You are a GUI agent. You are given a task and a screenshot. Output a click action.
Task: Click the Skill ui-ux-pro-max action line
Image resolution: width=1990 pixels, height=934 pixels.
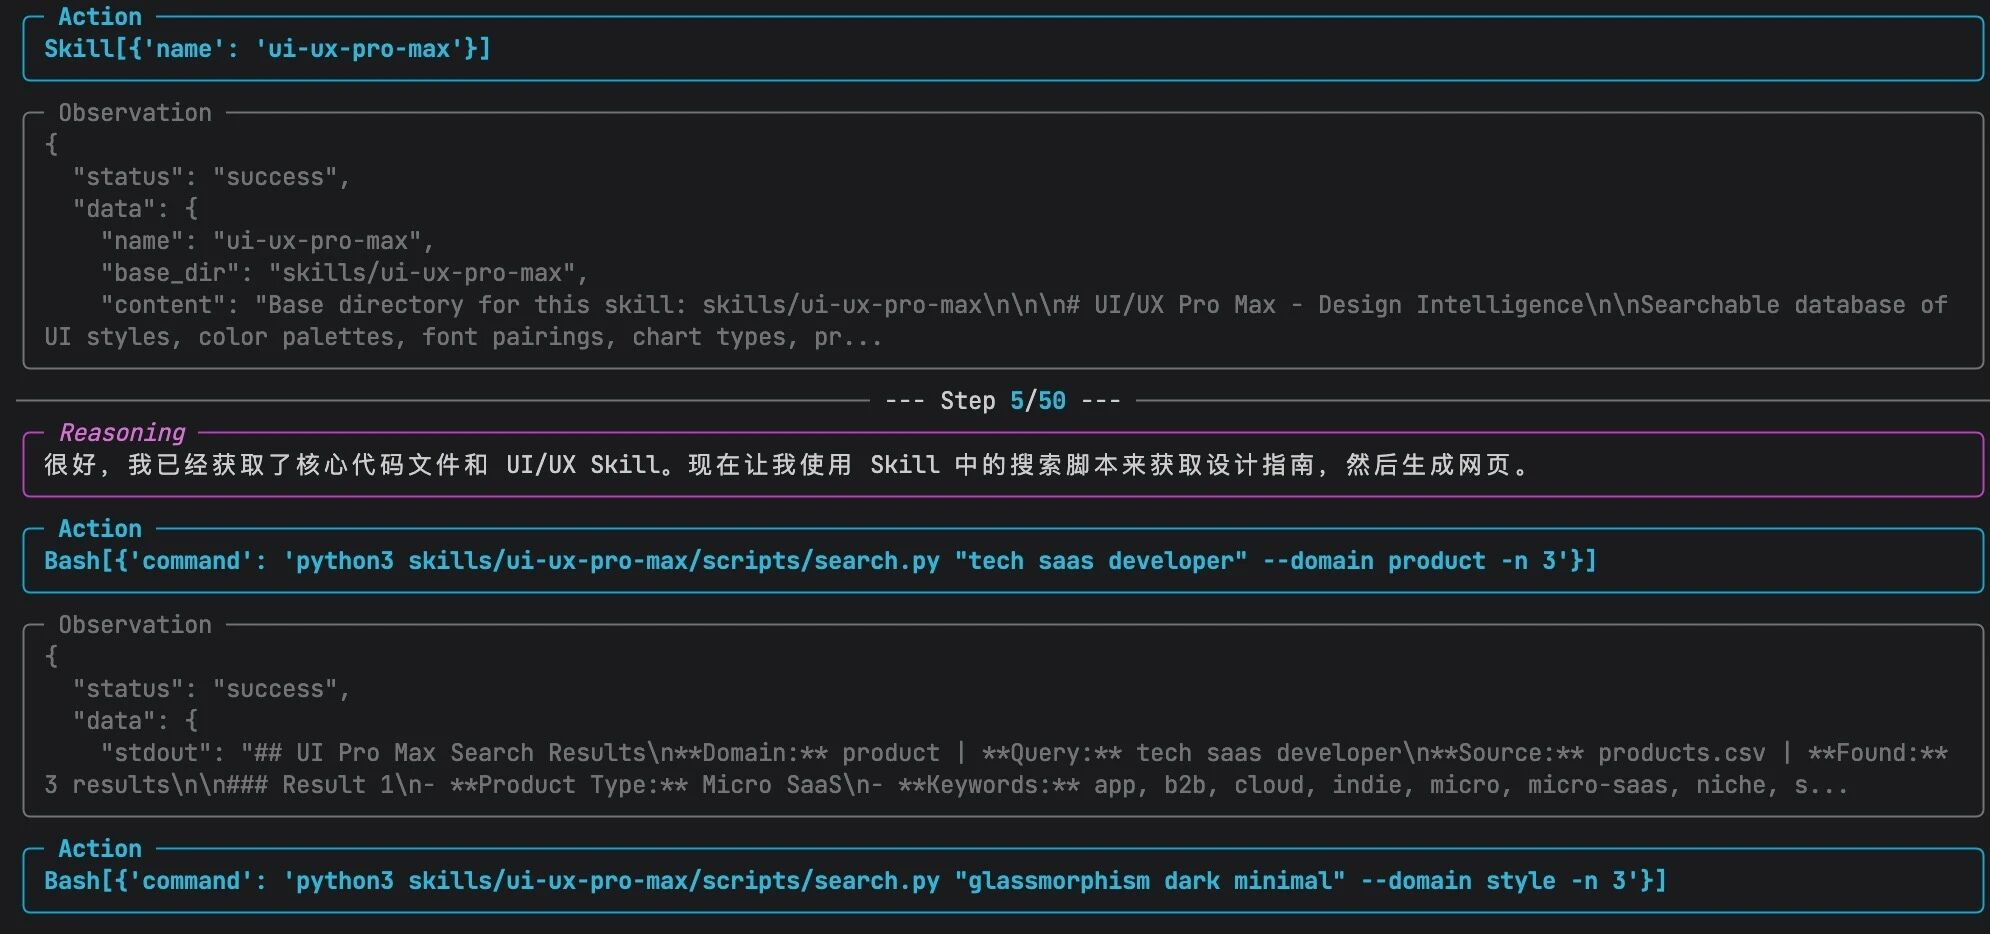pyautogui.click(x=267, y=49)
